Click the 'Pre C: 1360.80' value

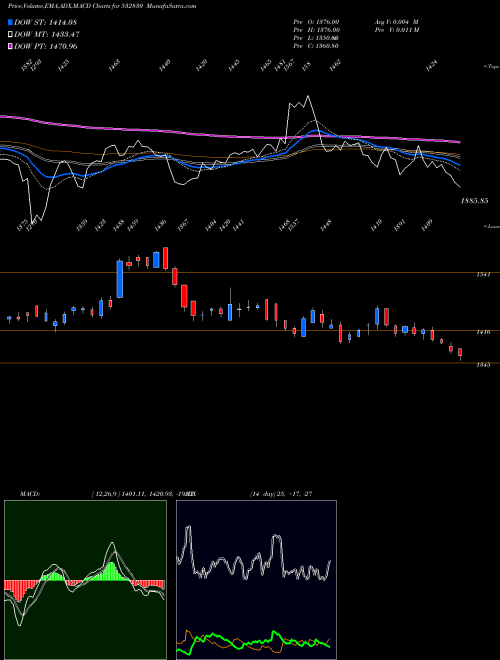click(x=316, y=46)
